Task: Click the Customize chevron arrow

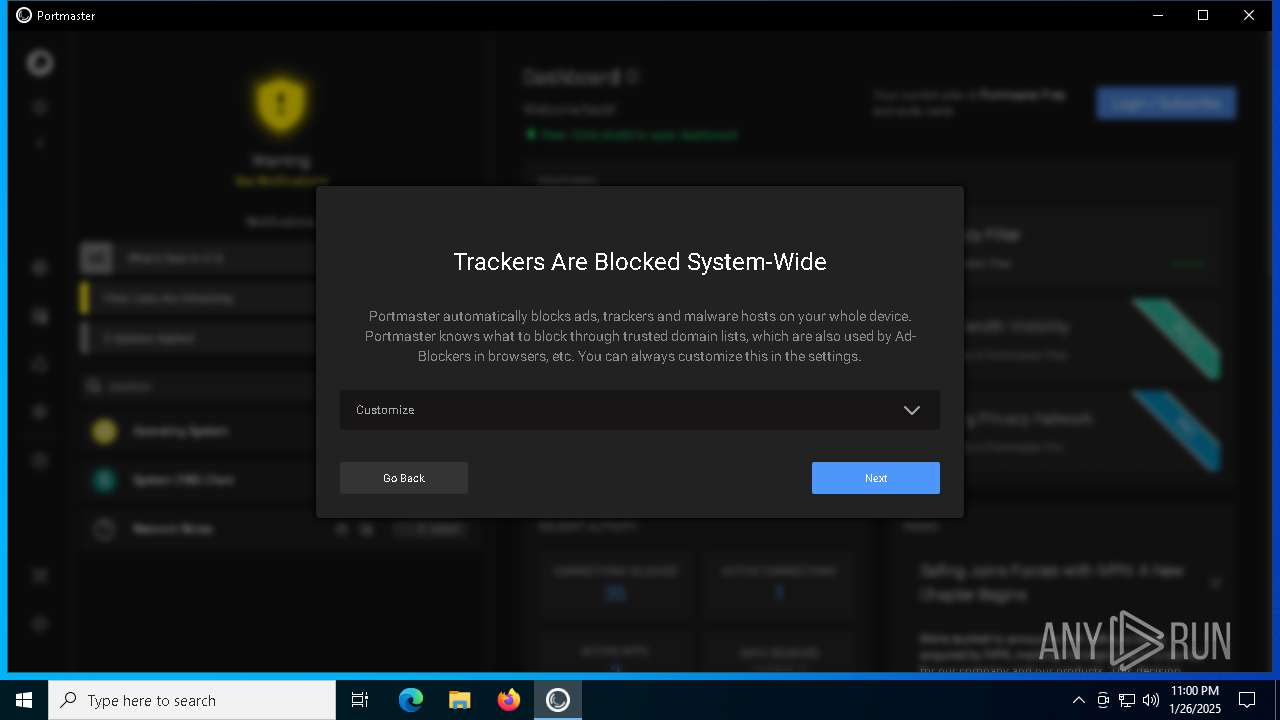Action: (x=912, y=410)
